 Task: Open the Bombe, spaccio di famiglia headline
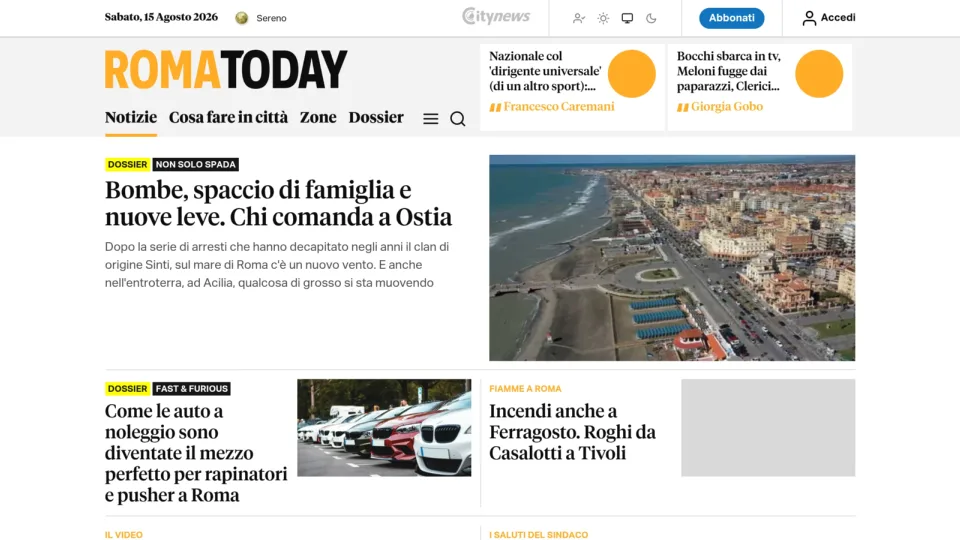point(279,203)
